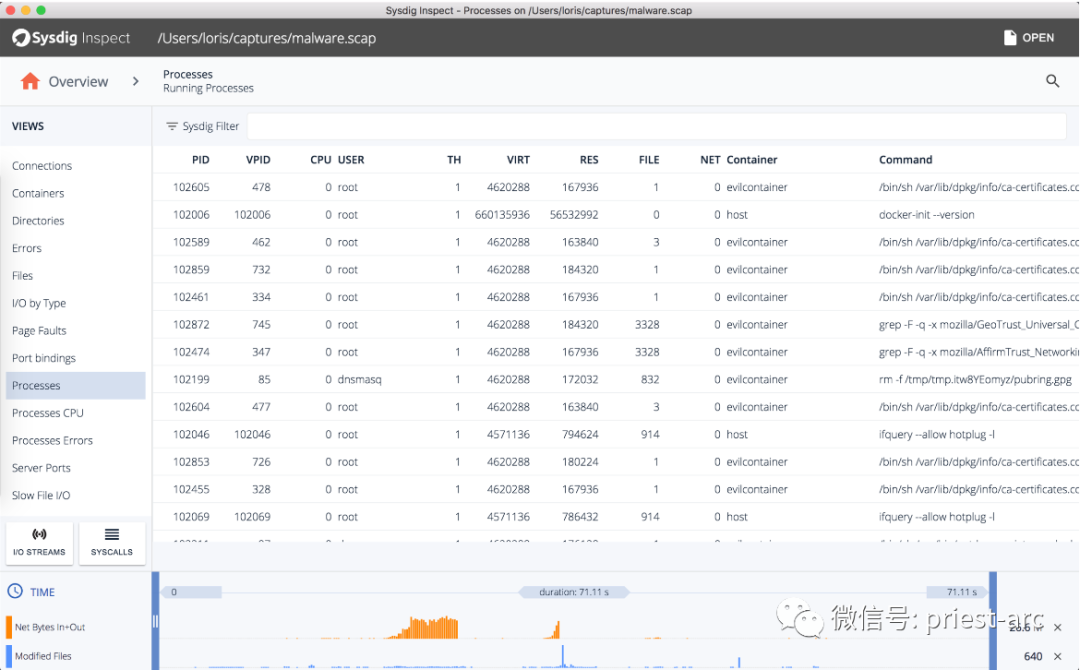This screenshot has width=1080, height=670.
Task: Click the duration 71.11 s label
Action: (x=574, y=592)
